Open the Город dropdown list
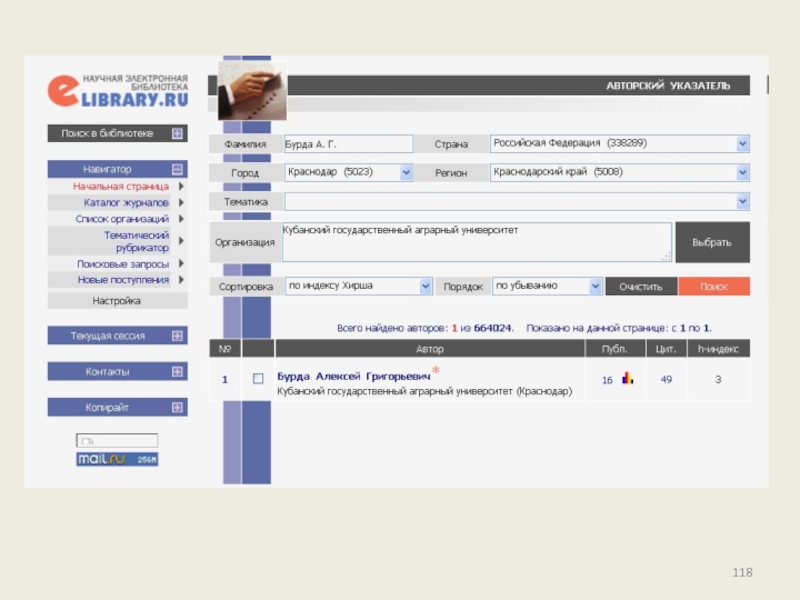This screenshot has height=600, width=800. (x=406, y=172)
